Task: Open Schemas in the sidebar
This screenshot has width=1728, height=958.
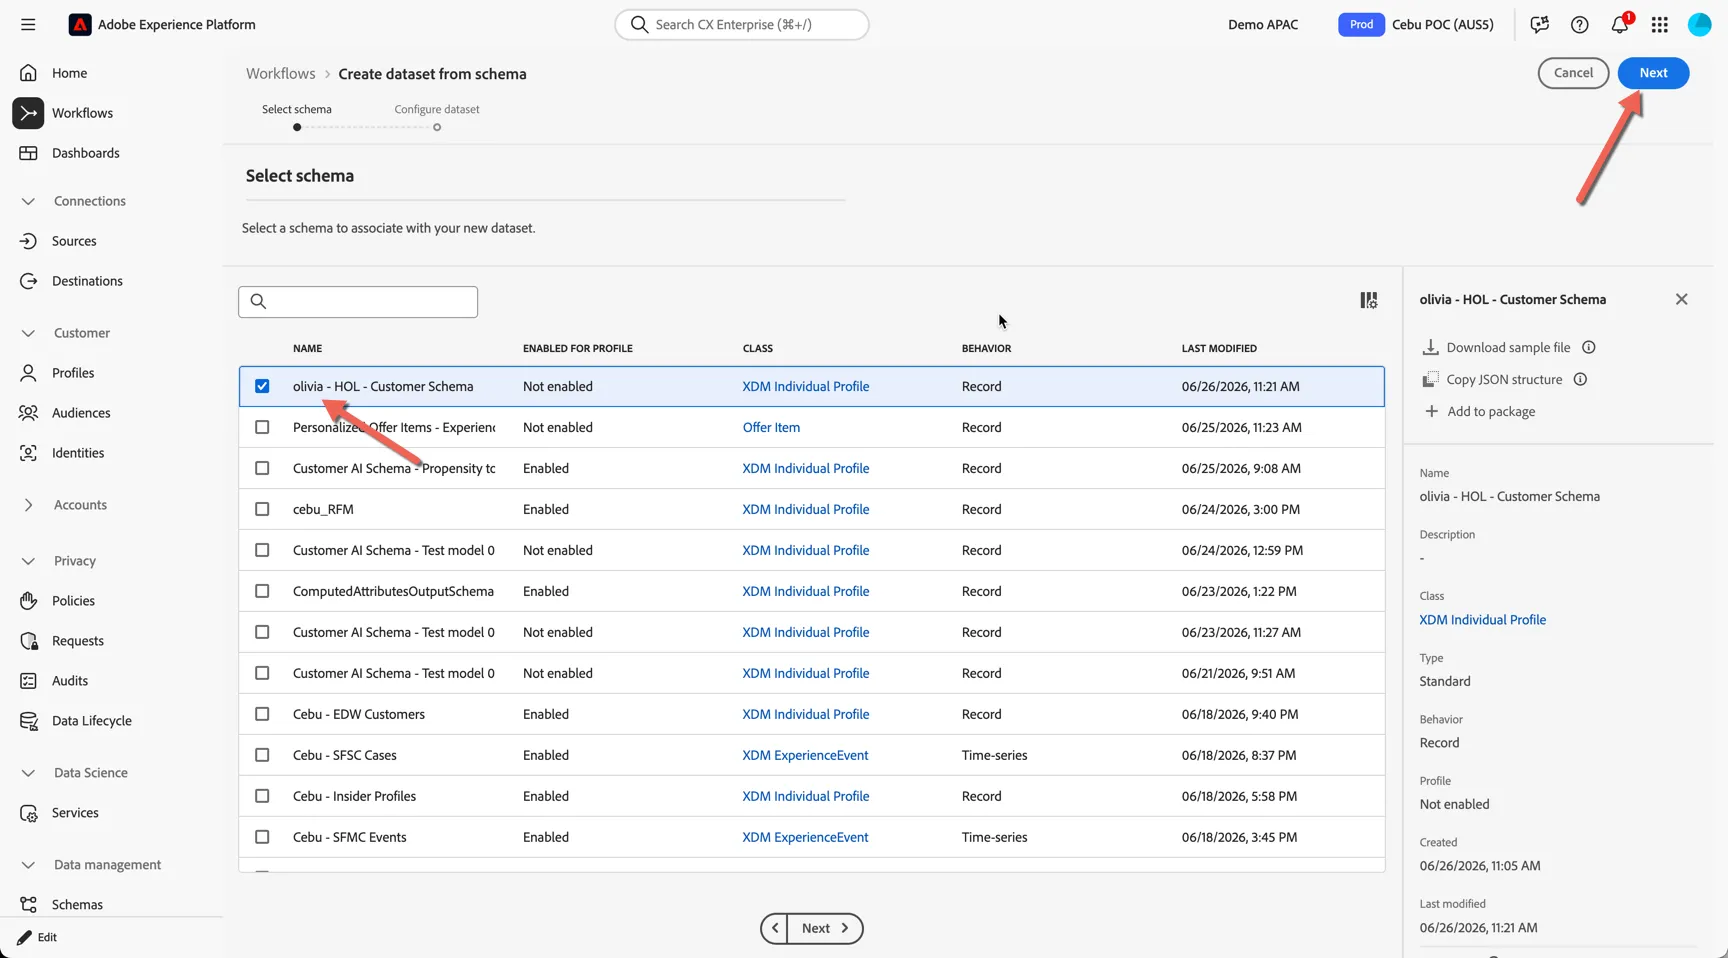Action: [x=77, y=905]
